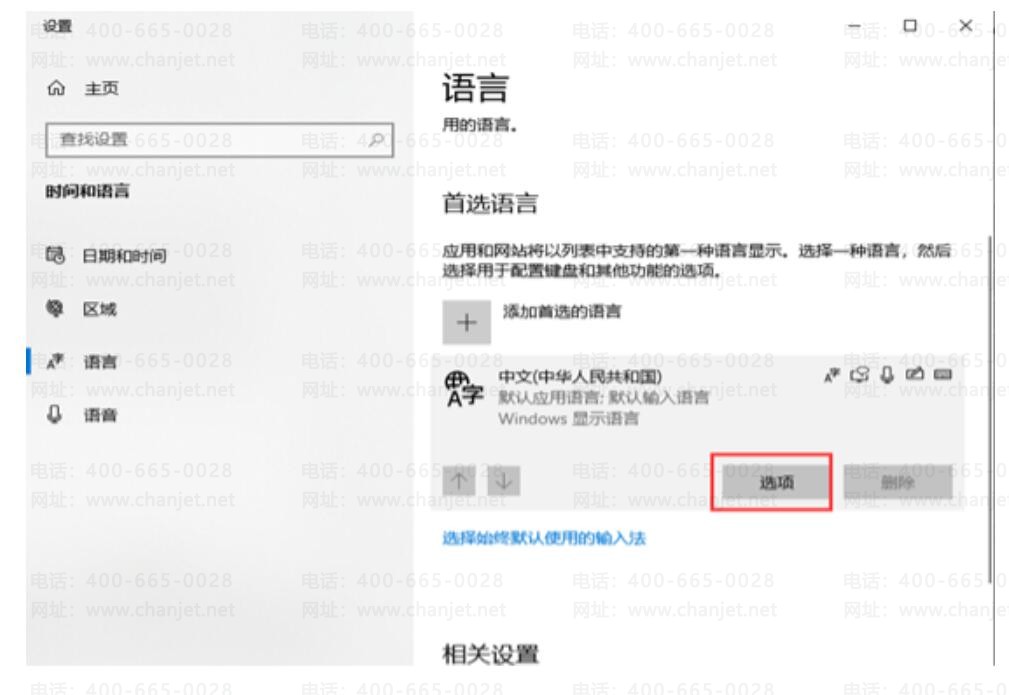
Task: Click the magnifier icon in search box
Action: click(x=378, y=140)
